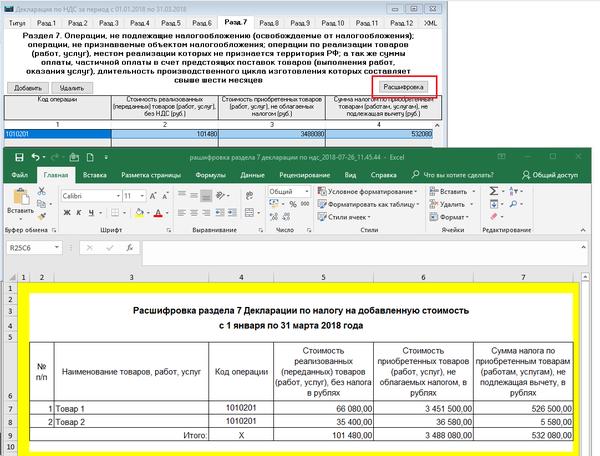Open the fill color dropdown arrow
The image size is (600, 456).
coord(148,213)
